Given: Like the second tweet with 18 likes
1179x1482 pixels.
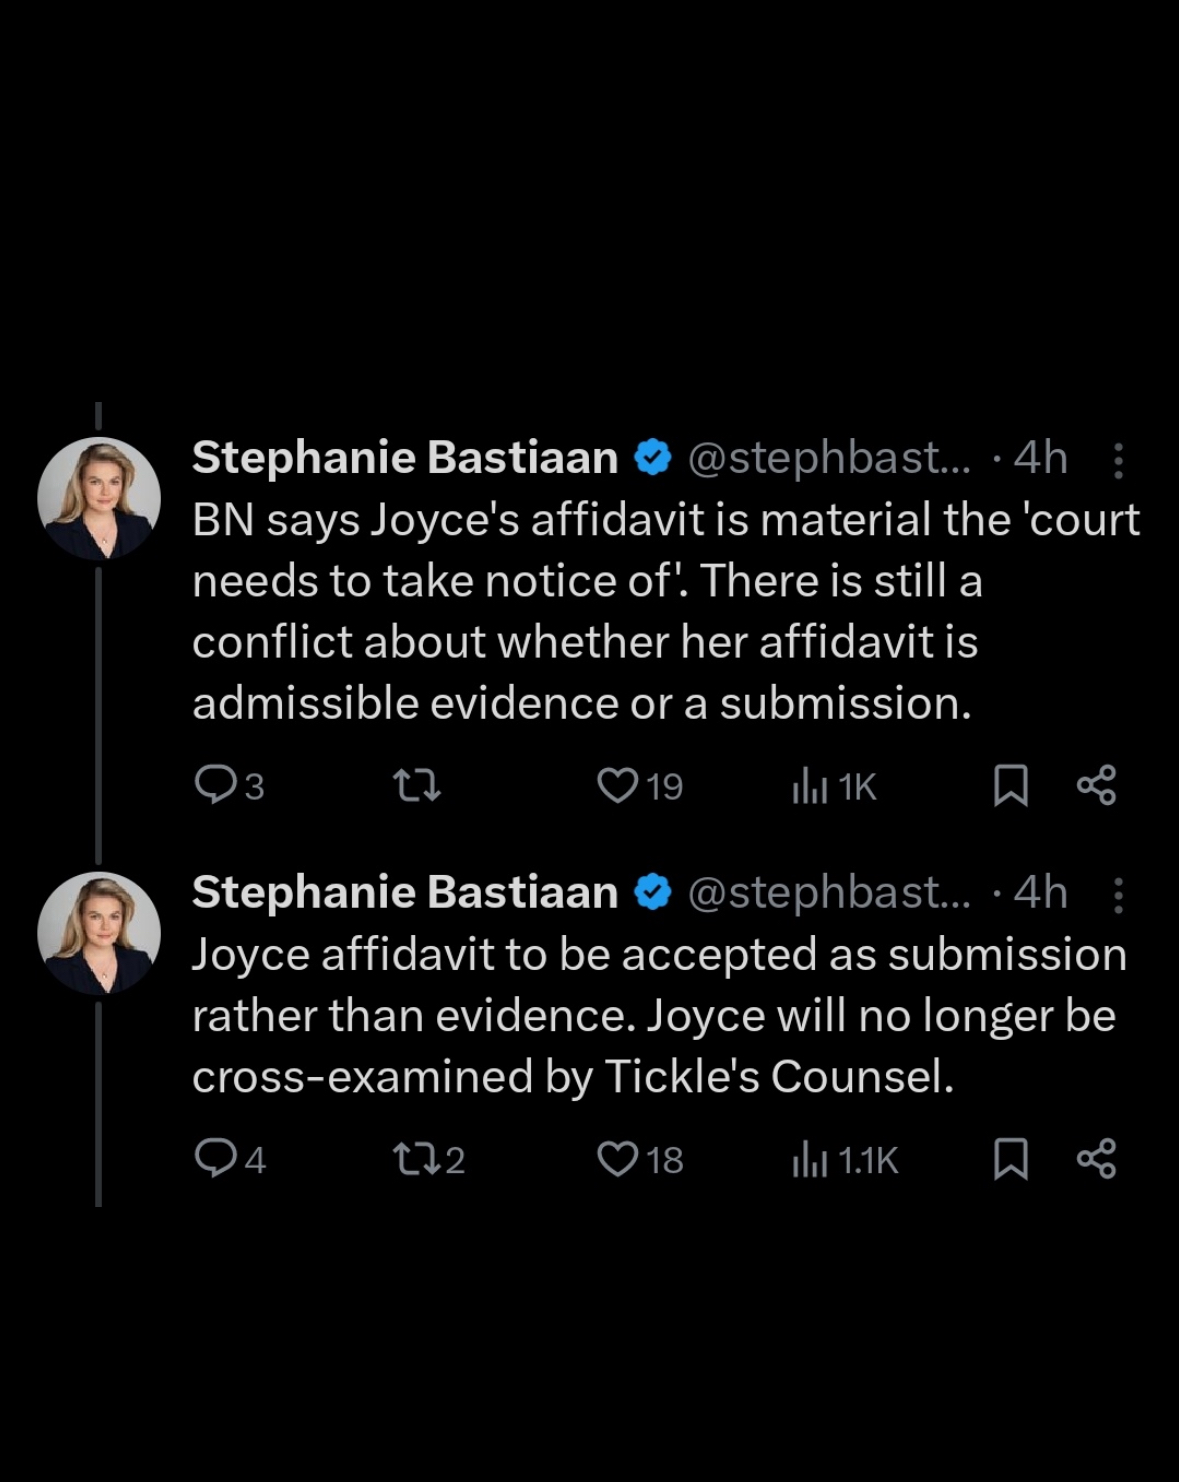Looking at the screenshot, I should click(640, 1159).
